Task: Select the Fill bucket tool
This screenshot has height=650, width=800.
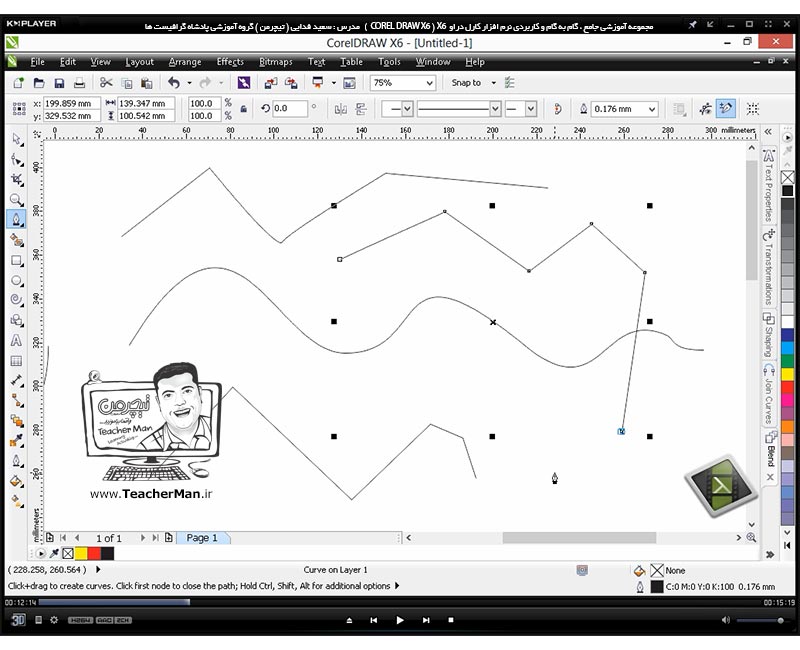Action: (x=16, y=481)
